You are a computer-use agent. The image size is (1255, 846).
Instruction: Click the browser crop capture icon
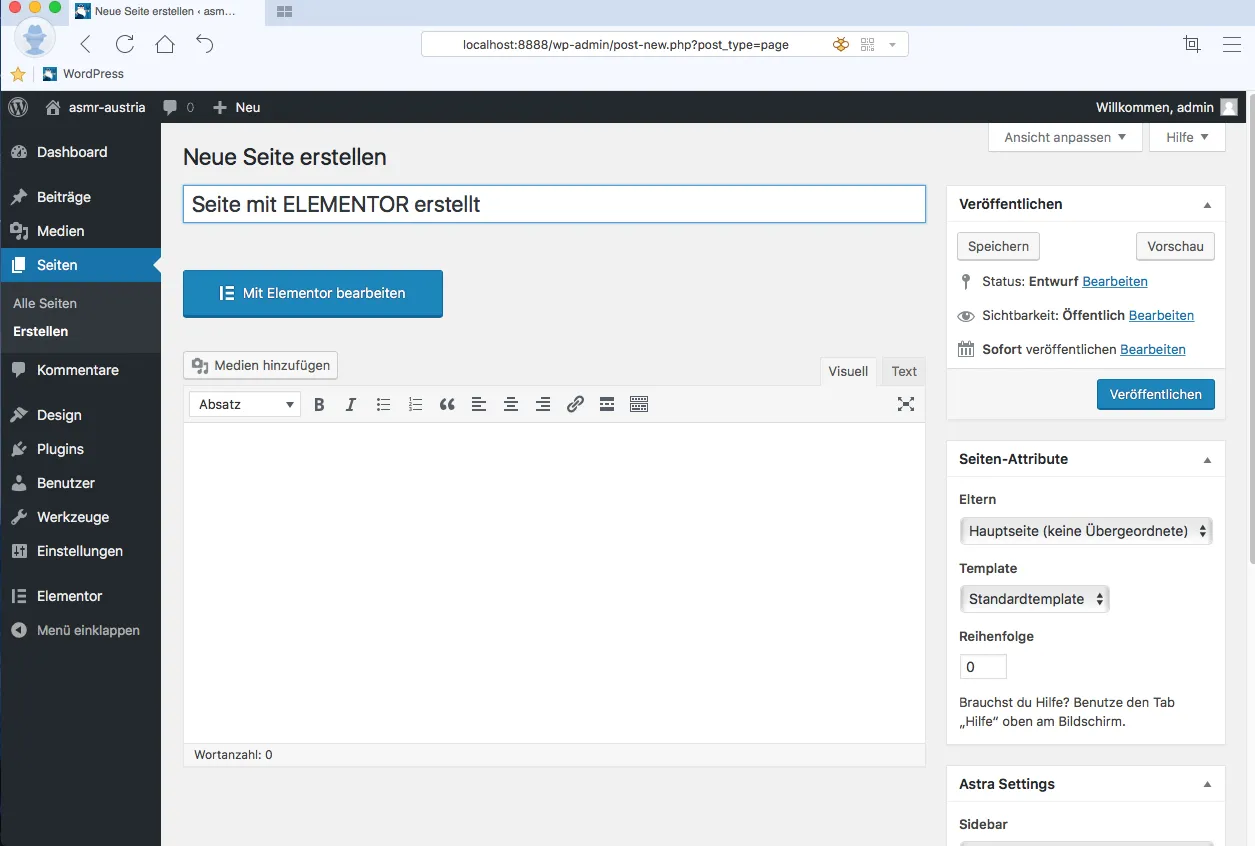tap(1191, 44)
